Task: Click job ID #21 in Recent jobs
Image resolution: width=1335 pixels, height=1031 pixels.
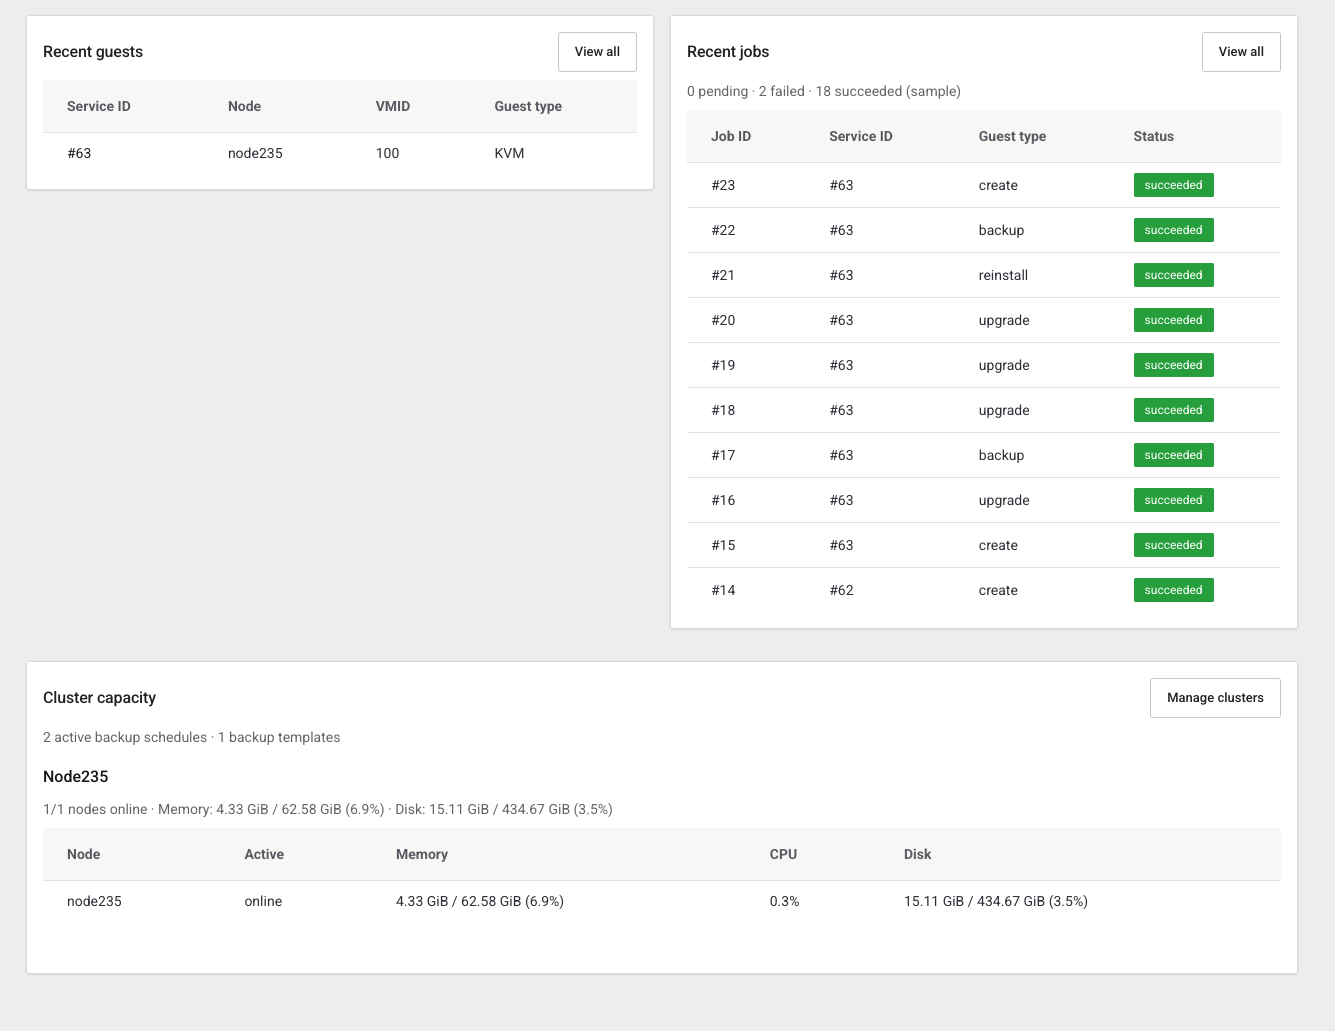Action: point(723,275)
